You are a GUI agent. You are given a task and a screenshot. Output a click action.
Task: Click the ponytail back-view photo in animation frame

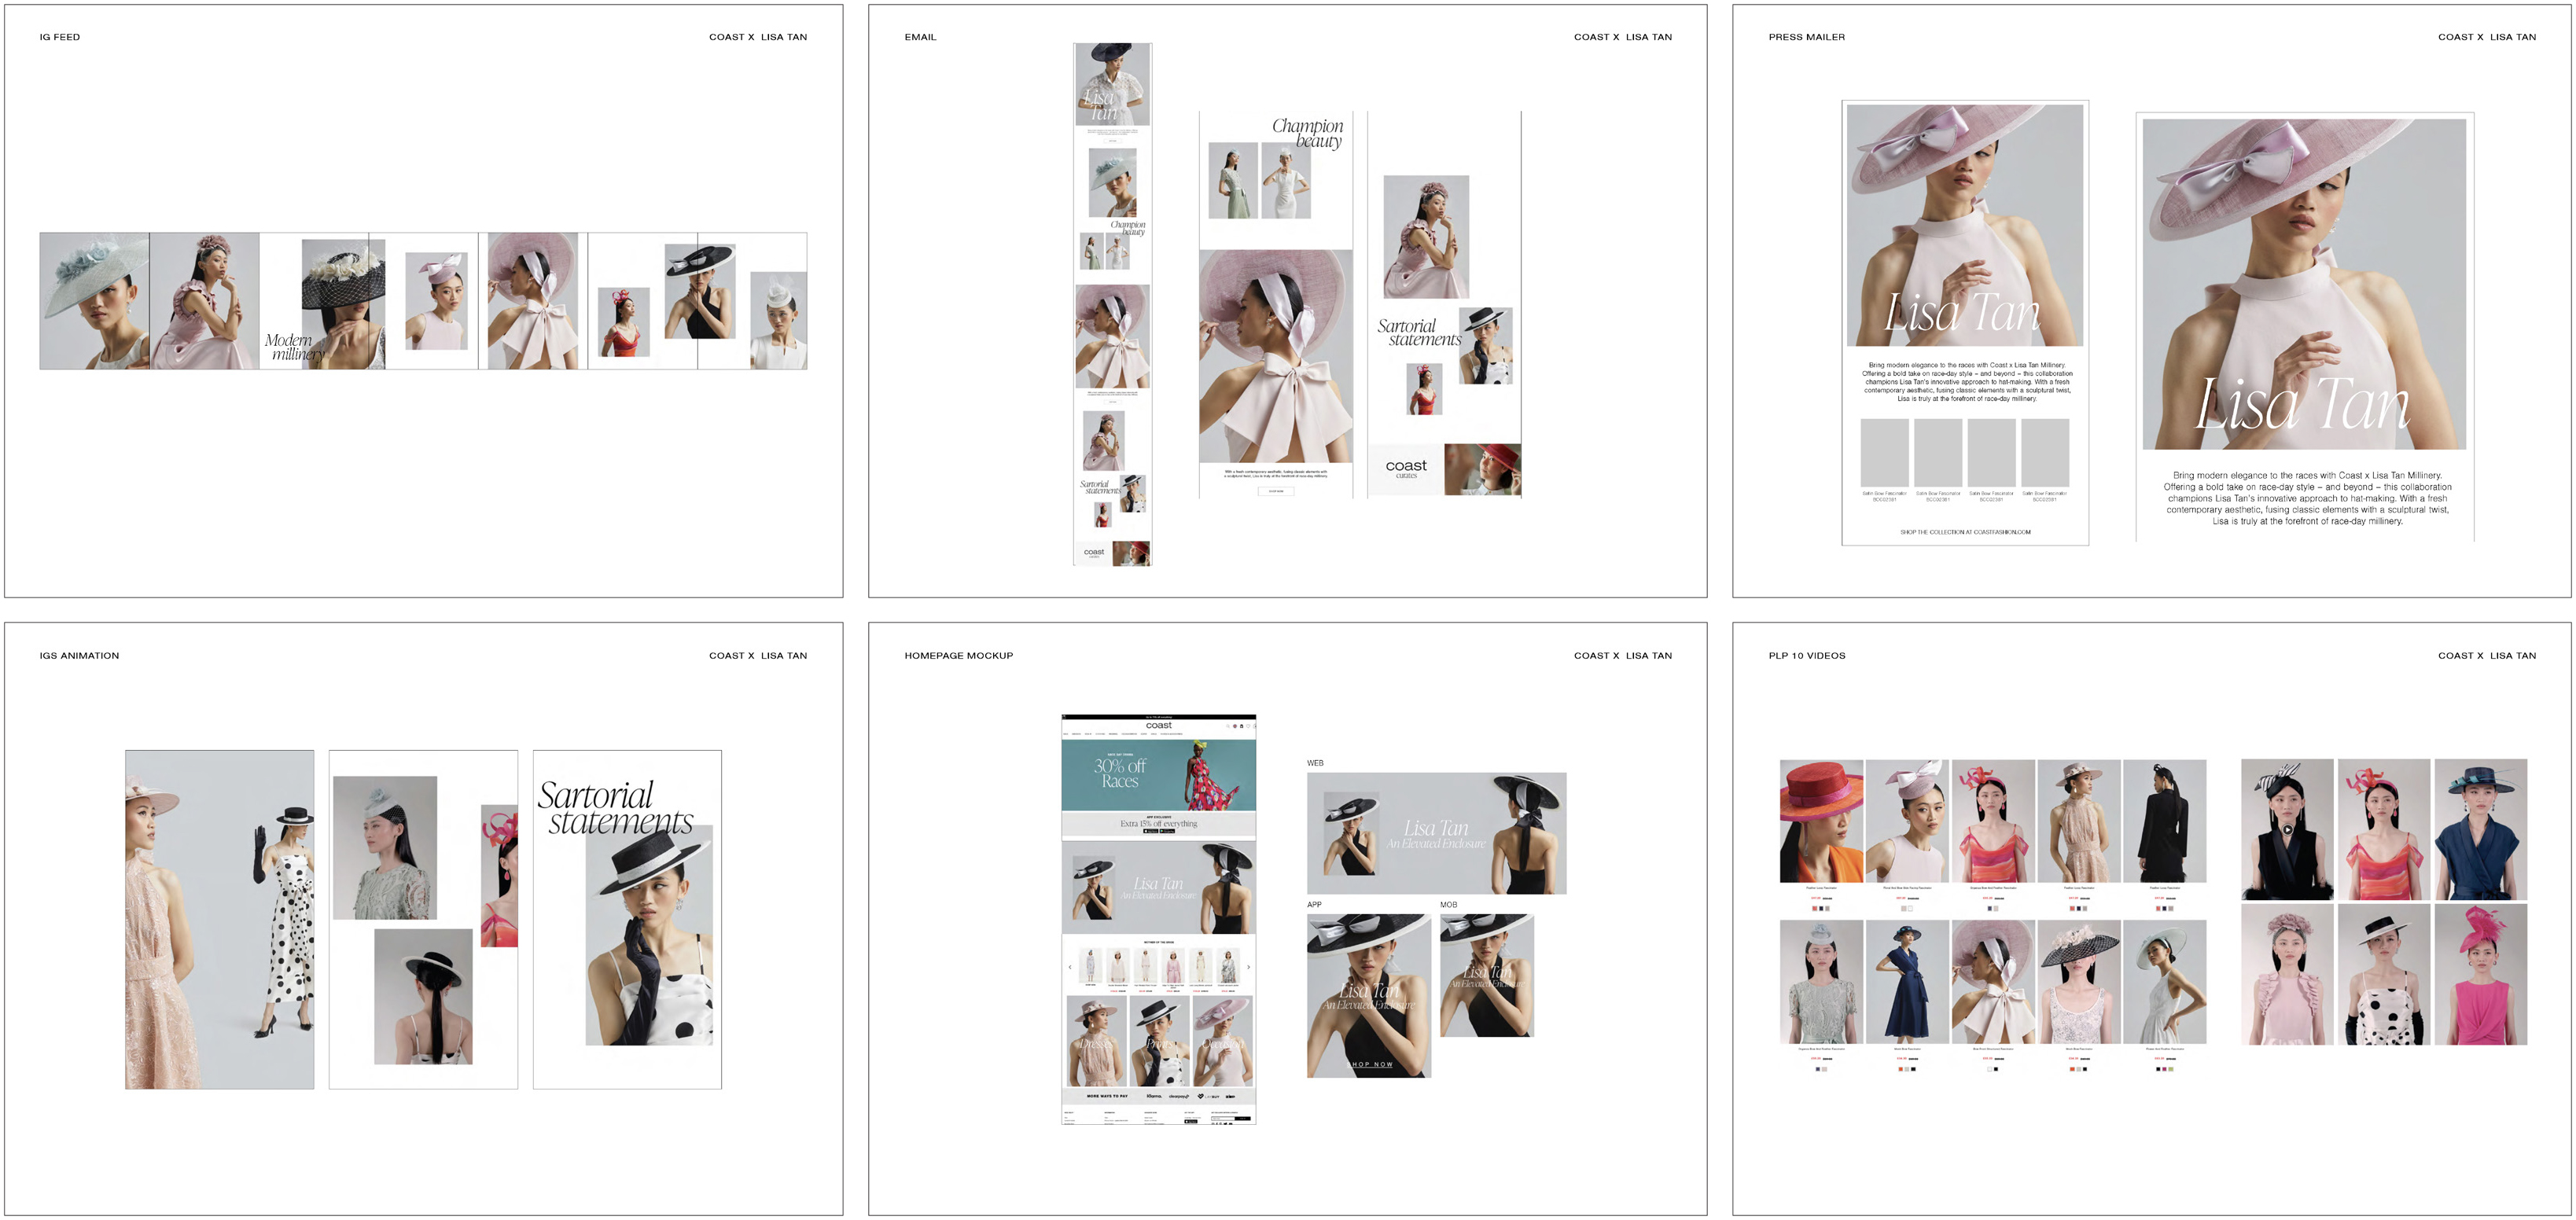pyautogui.click(x=423, y=996)
